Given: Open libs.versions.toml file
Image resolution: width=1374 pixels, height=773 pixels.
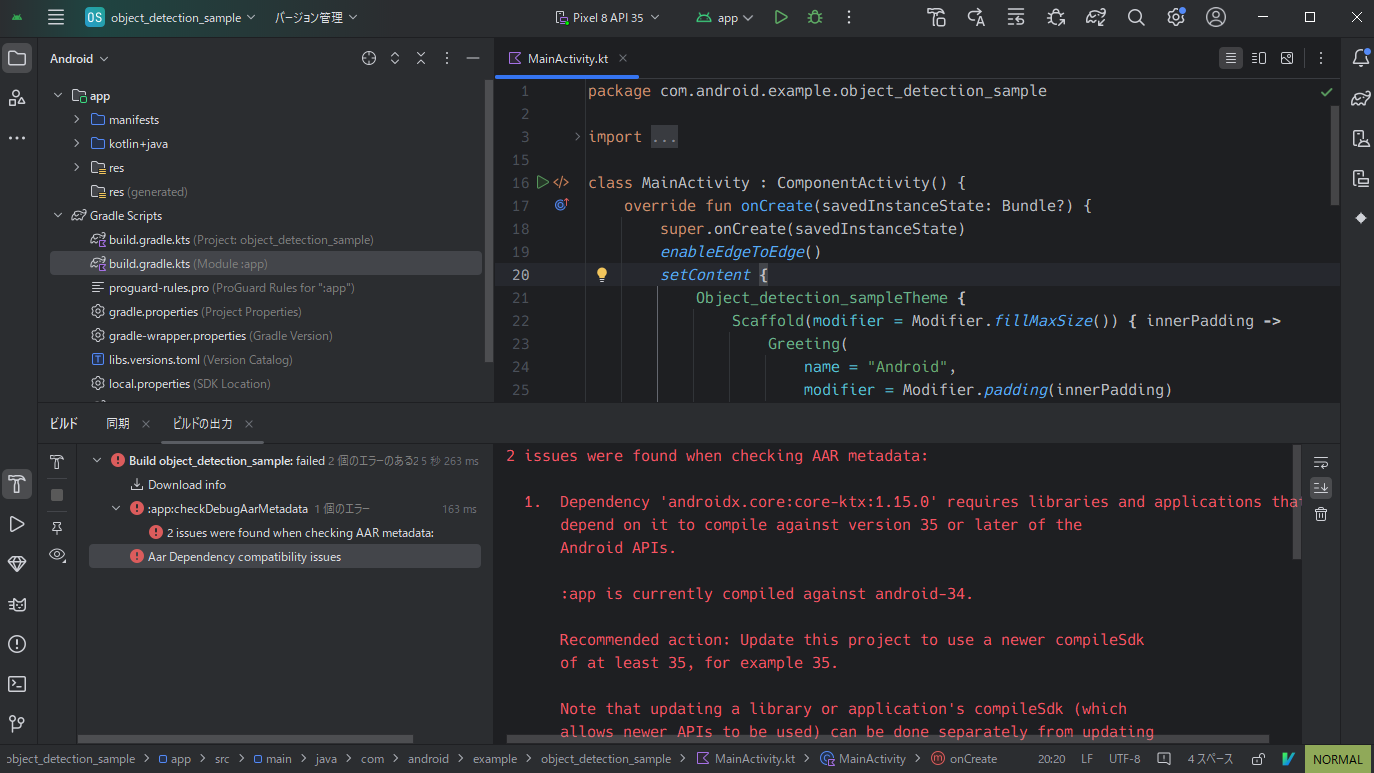Looking at the screenshot, I should click(x=154, y=360).
